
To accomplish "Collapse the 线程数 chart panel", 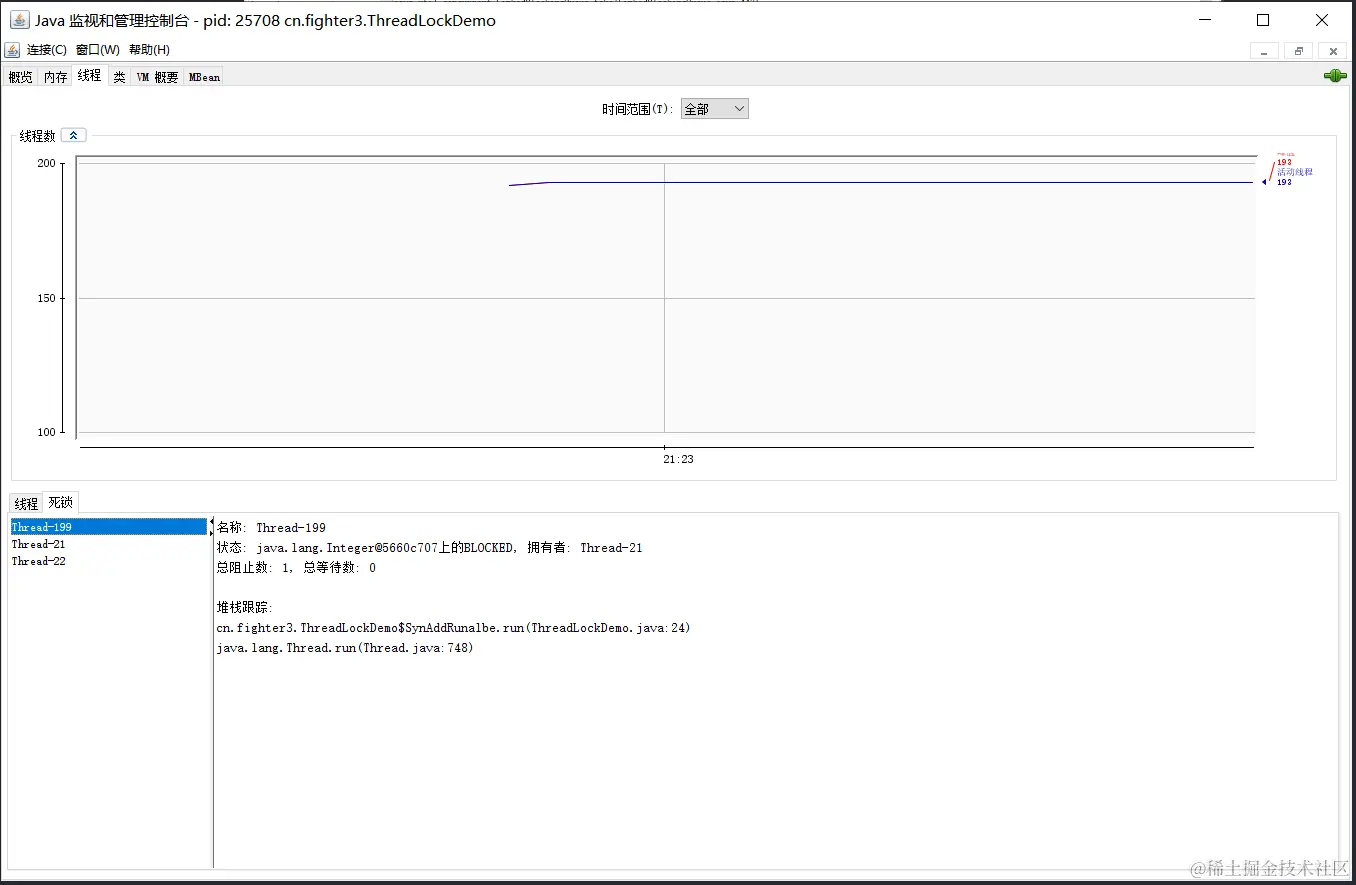I will click(73, 135).
